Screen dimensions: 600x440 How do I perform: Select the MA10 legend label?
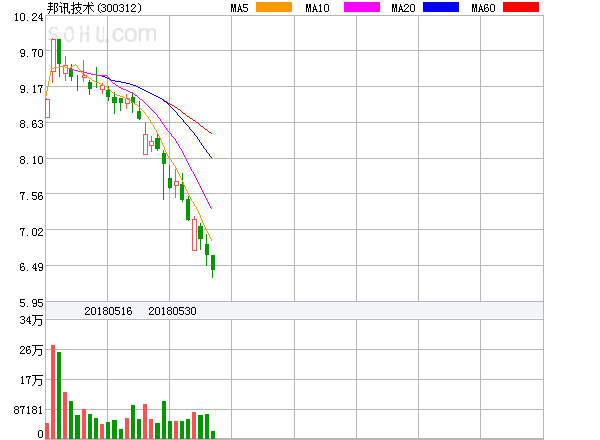317,8
